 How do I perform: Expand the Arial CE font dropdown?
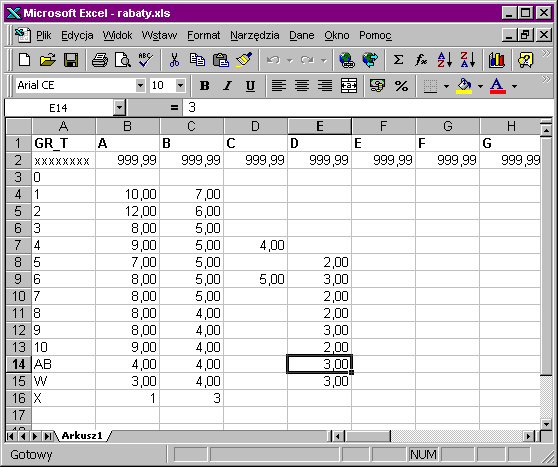click(140, 85)
